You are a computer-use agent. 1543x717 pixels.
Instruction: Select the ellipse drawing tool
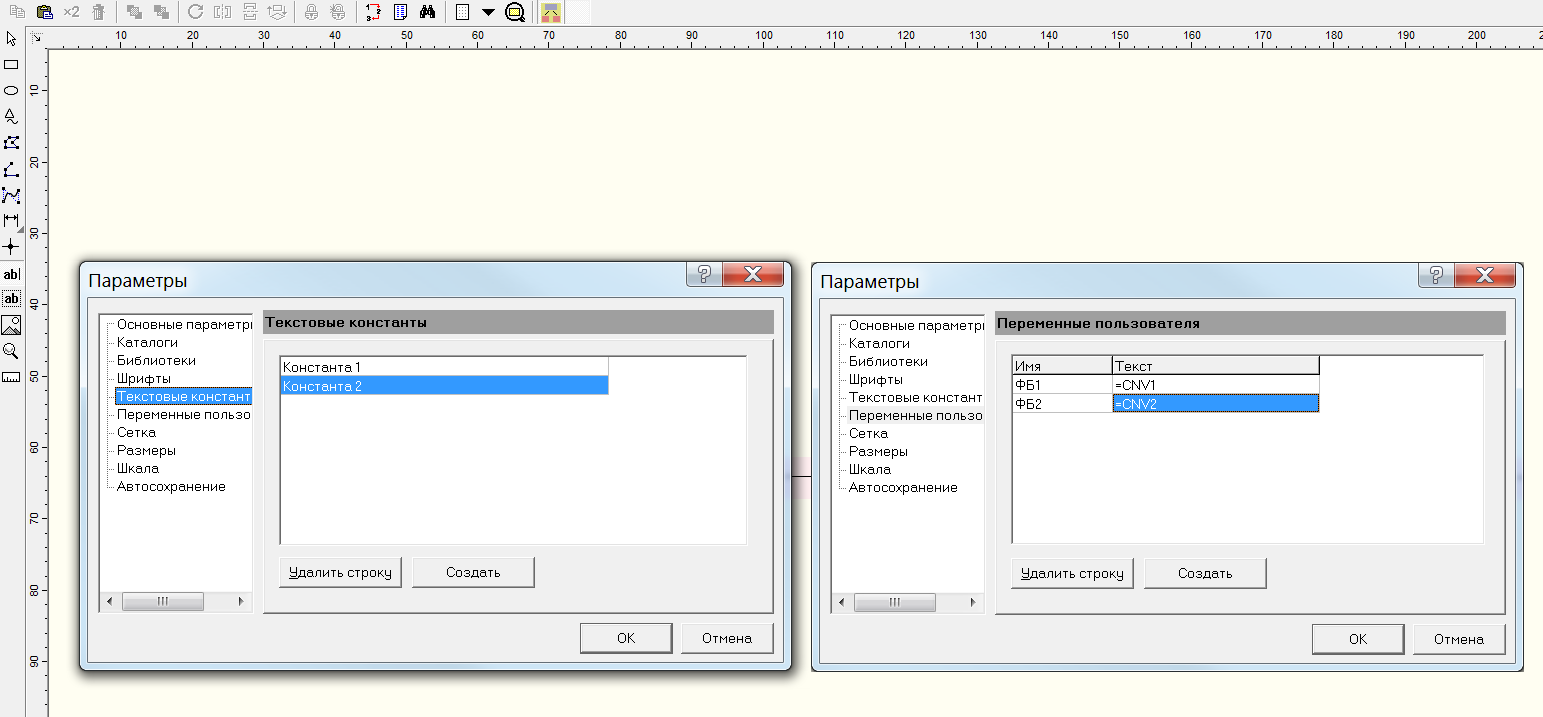pos(11,90)
